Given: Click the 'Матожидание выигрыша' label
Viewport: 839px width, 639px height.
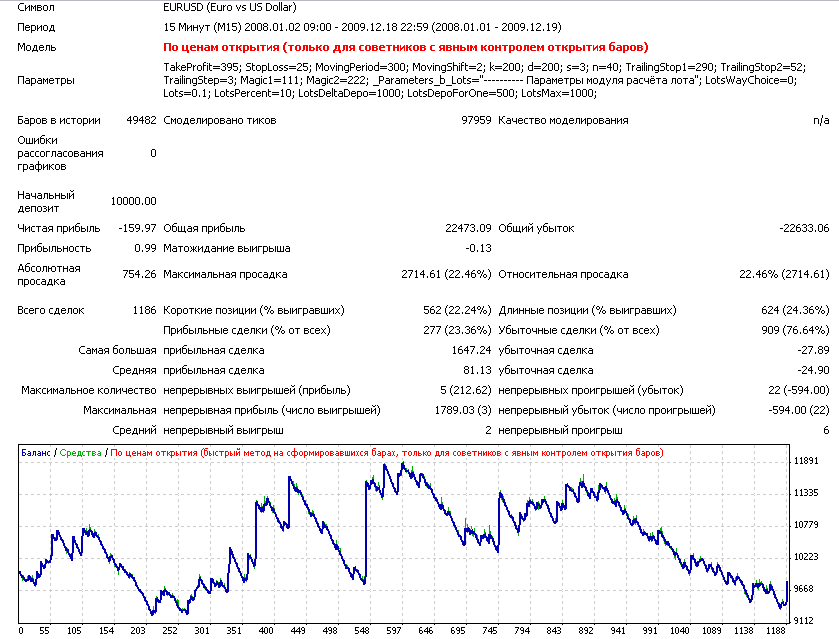Looking at the screenshot, I should pyautogui.click(x=227, y=248).
